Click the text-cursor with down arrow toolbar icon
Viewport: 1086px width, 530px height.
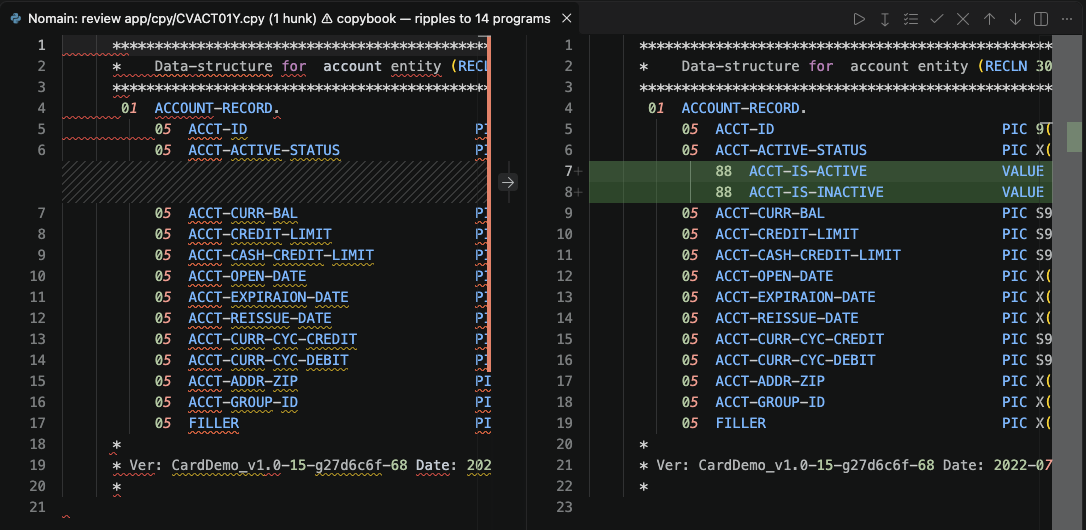tap(884, 19)
